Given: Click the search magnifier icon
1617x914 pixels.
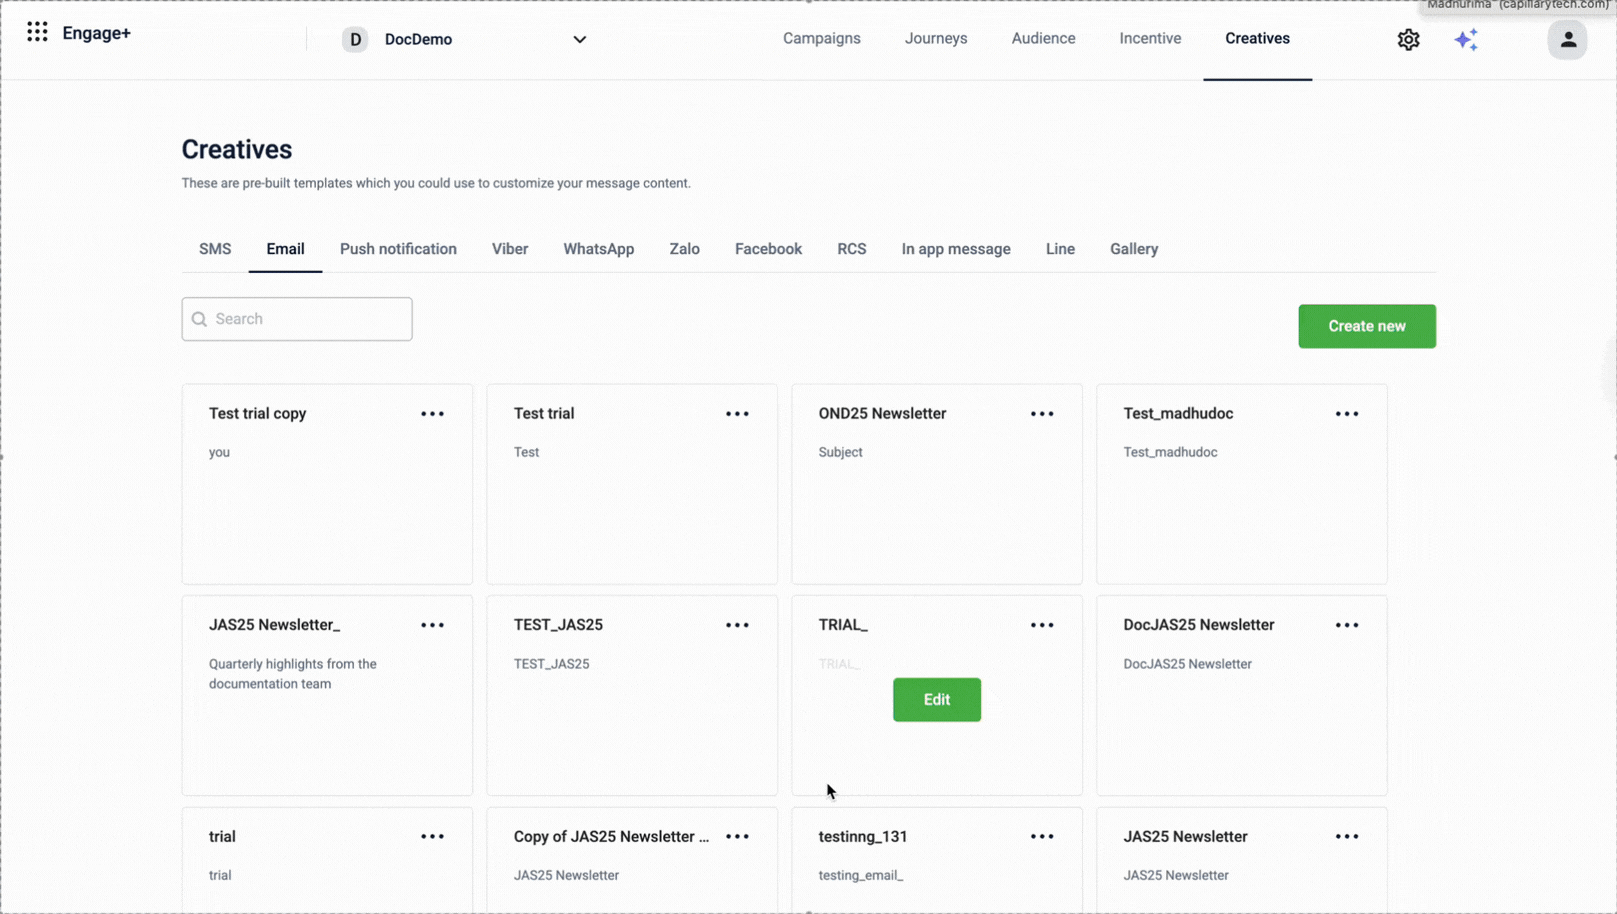Looking at the screenshot, I should click(x=199, y=319).
